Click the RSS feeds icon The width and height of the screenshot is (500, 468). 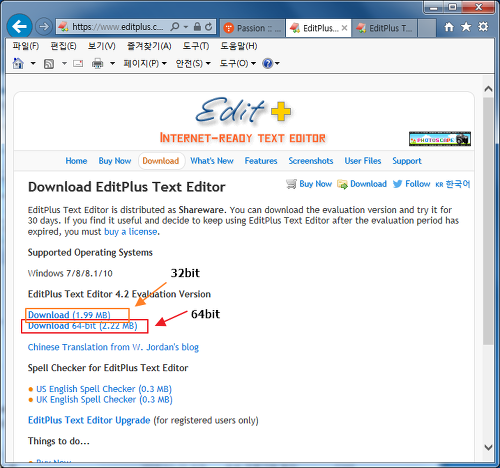[x=49, y=64]
